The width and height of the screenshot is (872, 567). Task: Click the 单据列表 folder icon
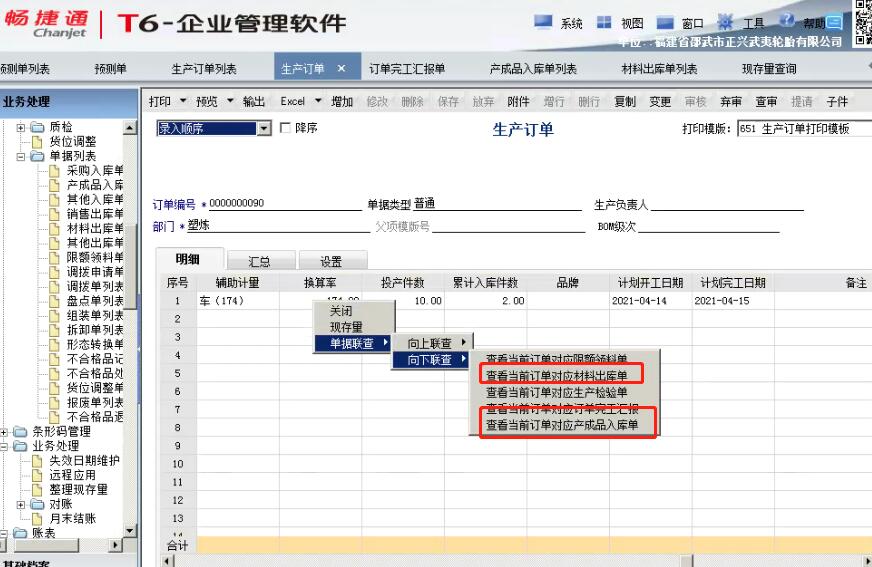[x=37, y=156]
